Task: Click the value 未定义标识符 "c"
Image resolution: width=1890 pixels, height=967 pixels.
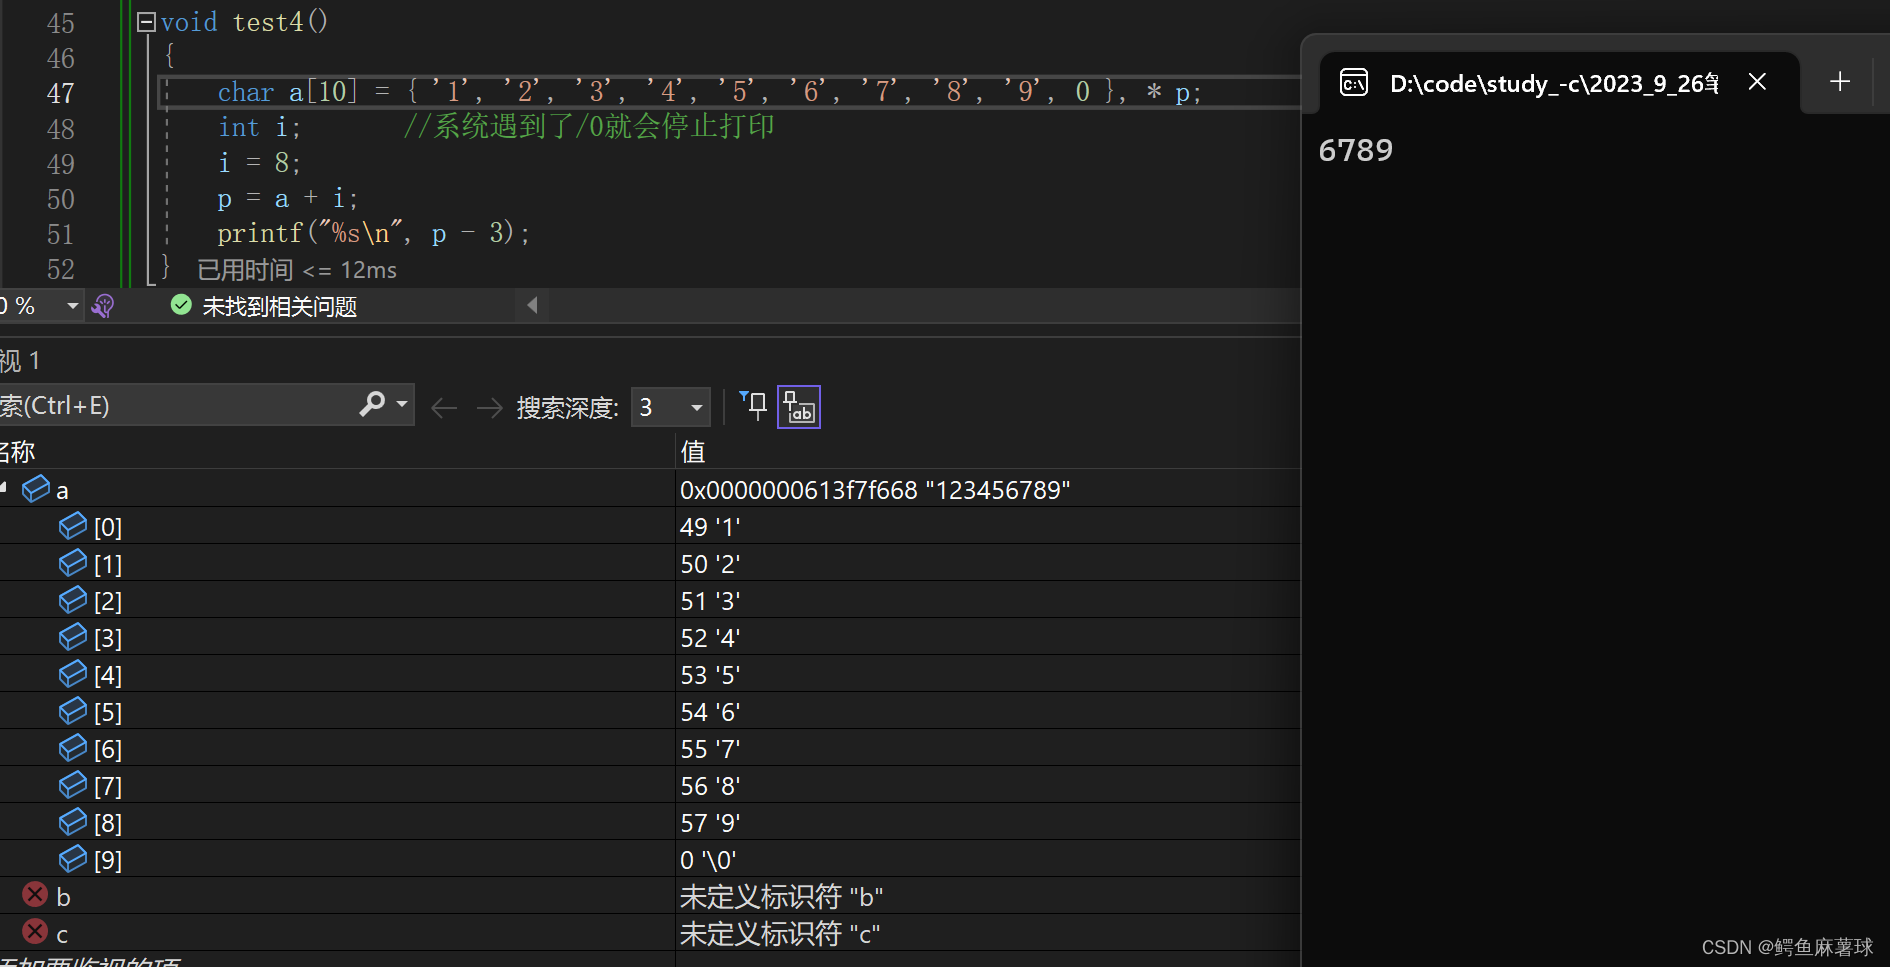Action: (780, 934)
